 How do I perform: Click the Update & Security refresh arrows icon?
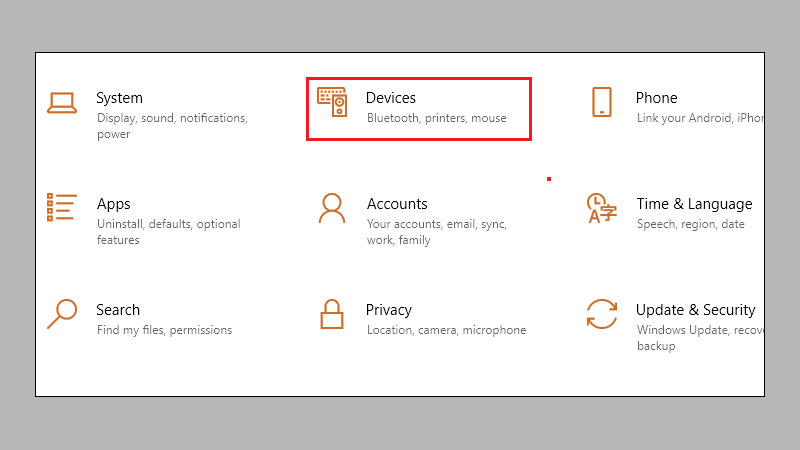(602, 314)
